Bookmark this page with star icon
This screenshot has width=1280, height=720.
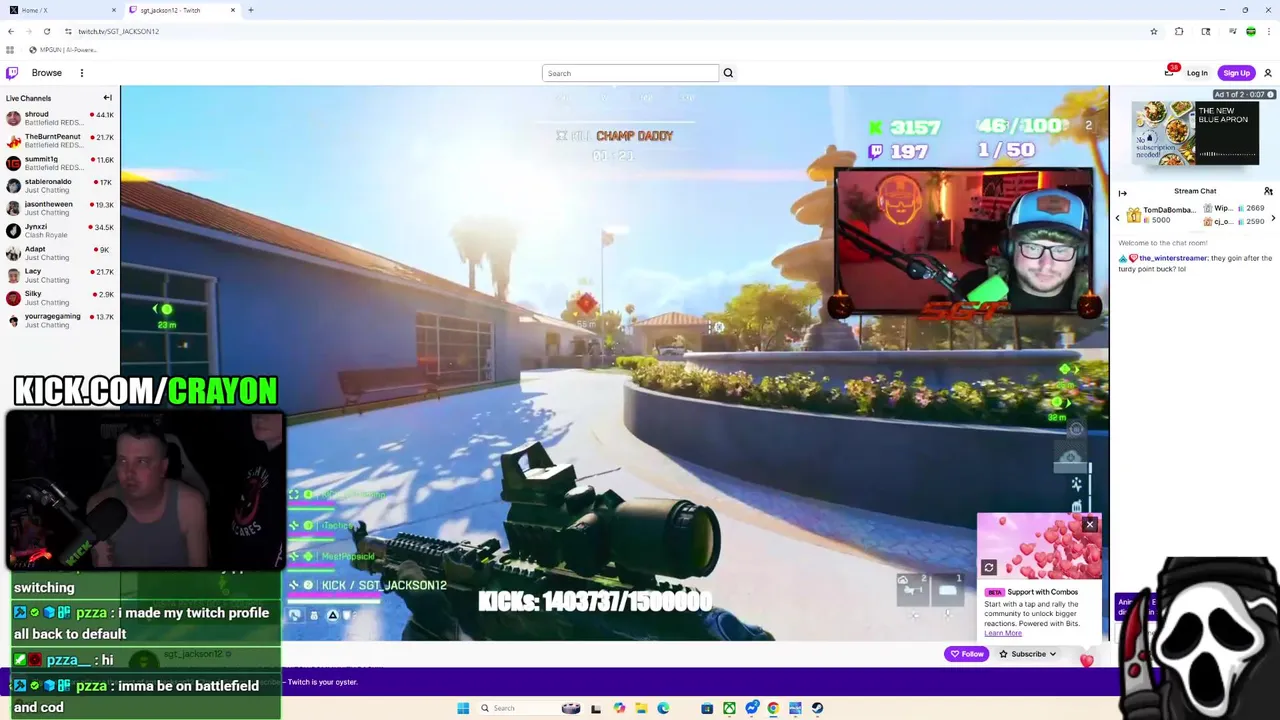[1154, 31]
